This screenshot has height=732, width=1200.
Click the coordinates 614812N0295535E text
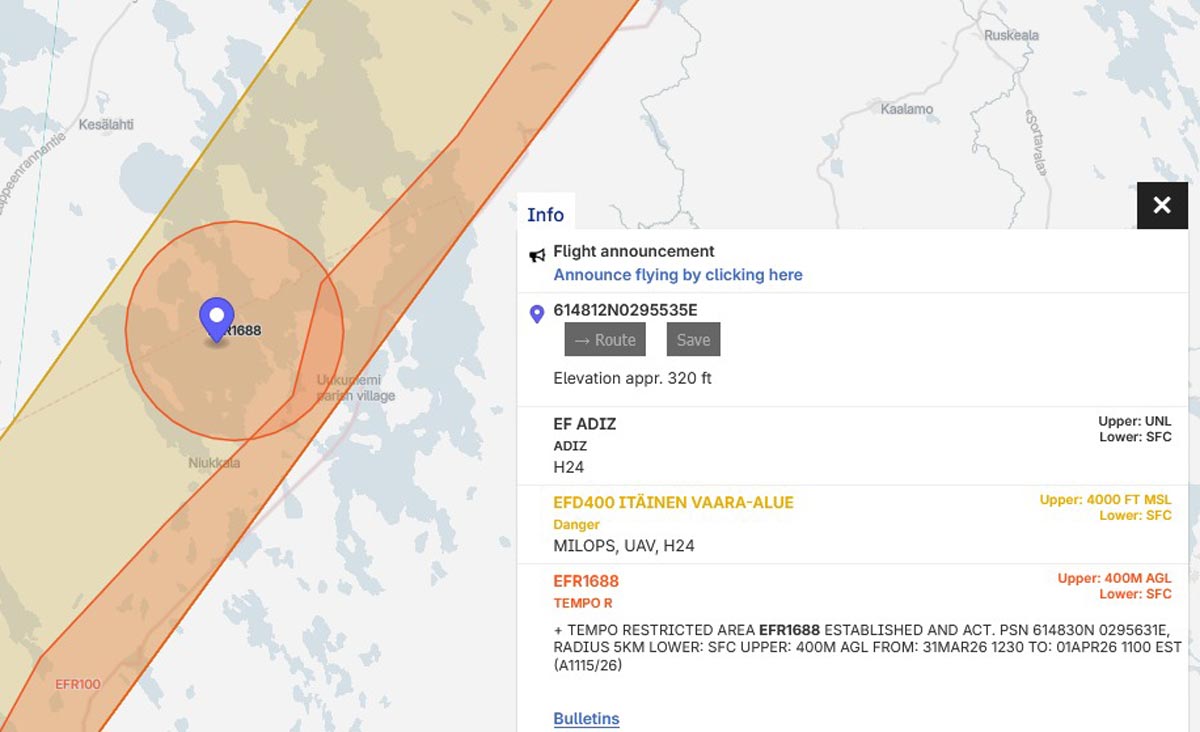pyautogui.click(x=625, y=310)
